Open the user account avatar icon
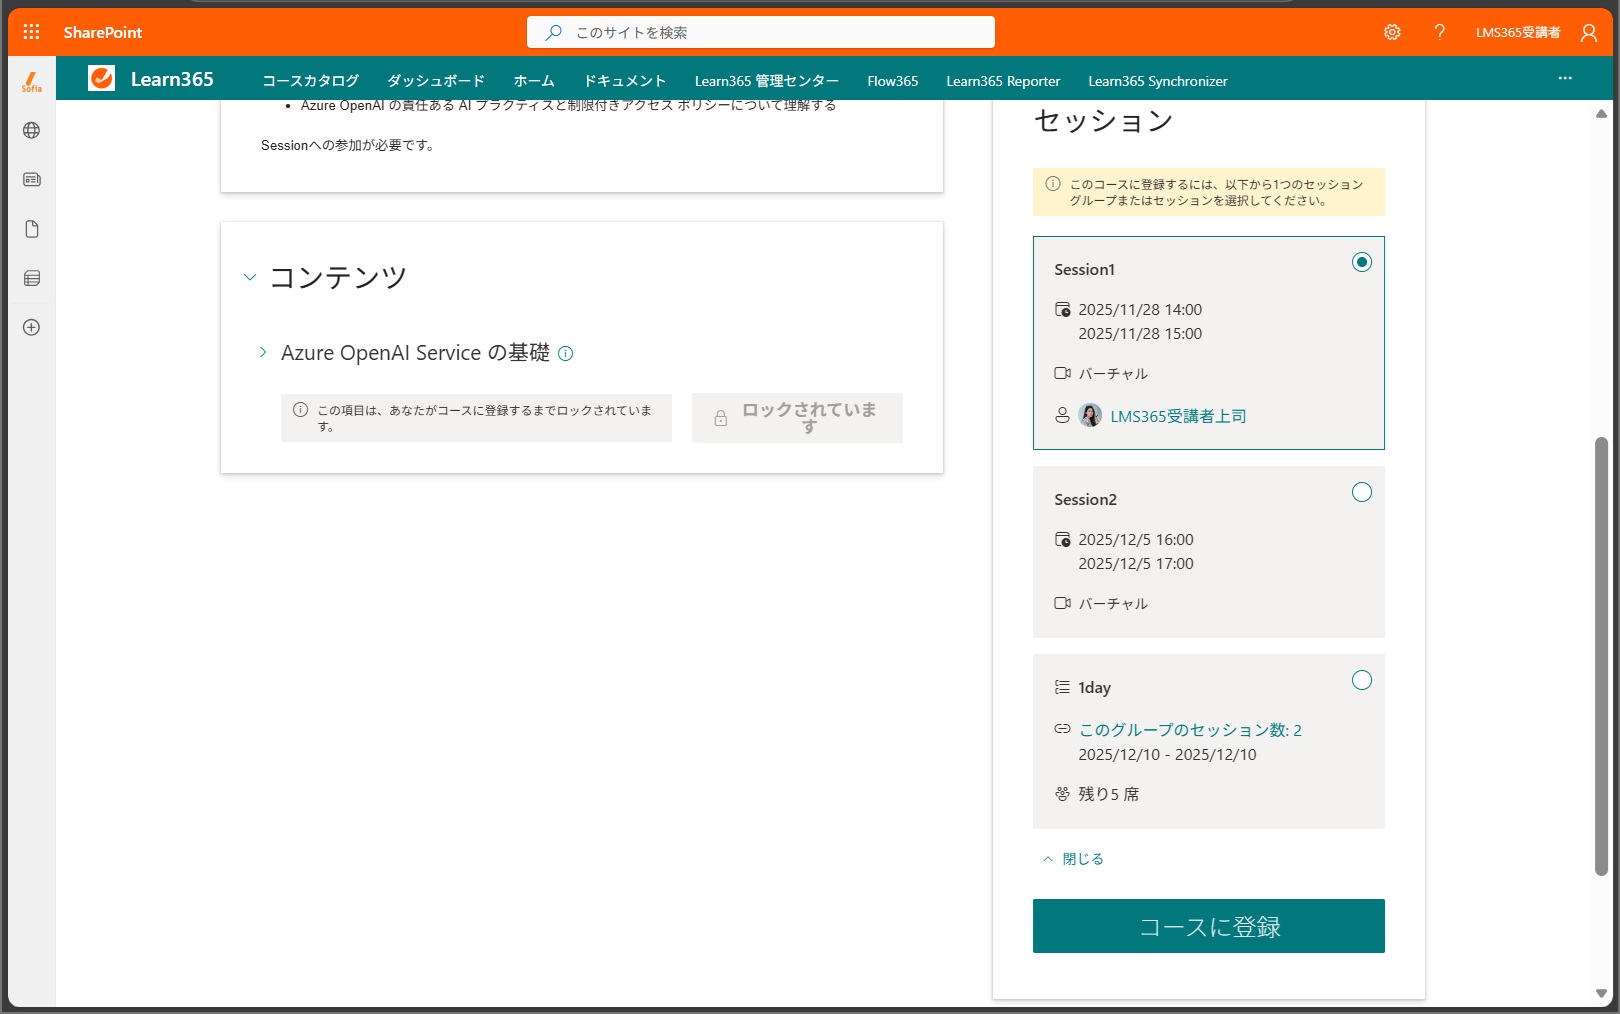 tap(1589, 33)
